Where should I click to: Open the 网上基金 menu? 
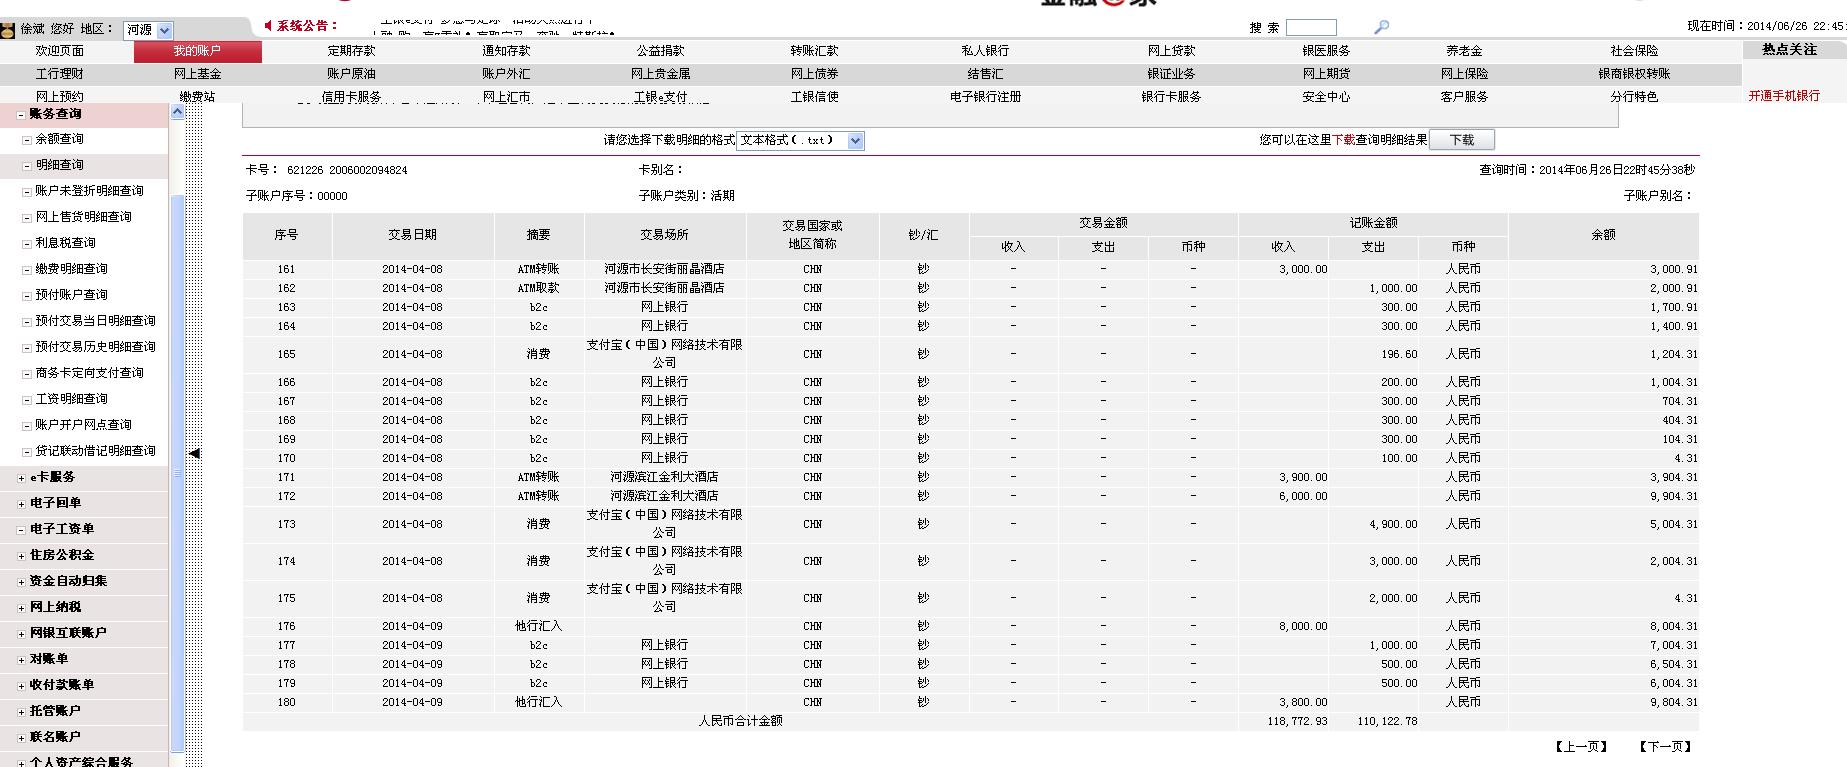pos(198,74)
